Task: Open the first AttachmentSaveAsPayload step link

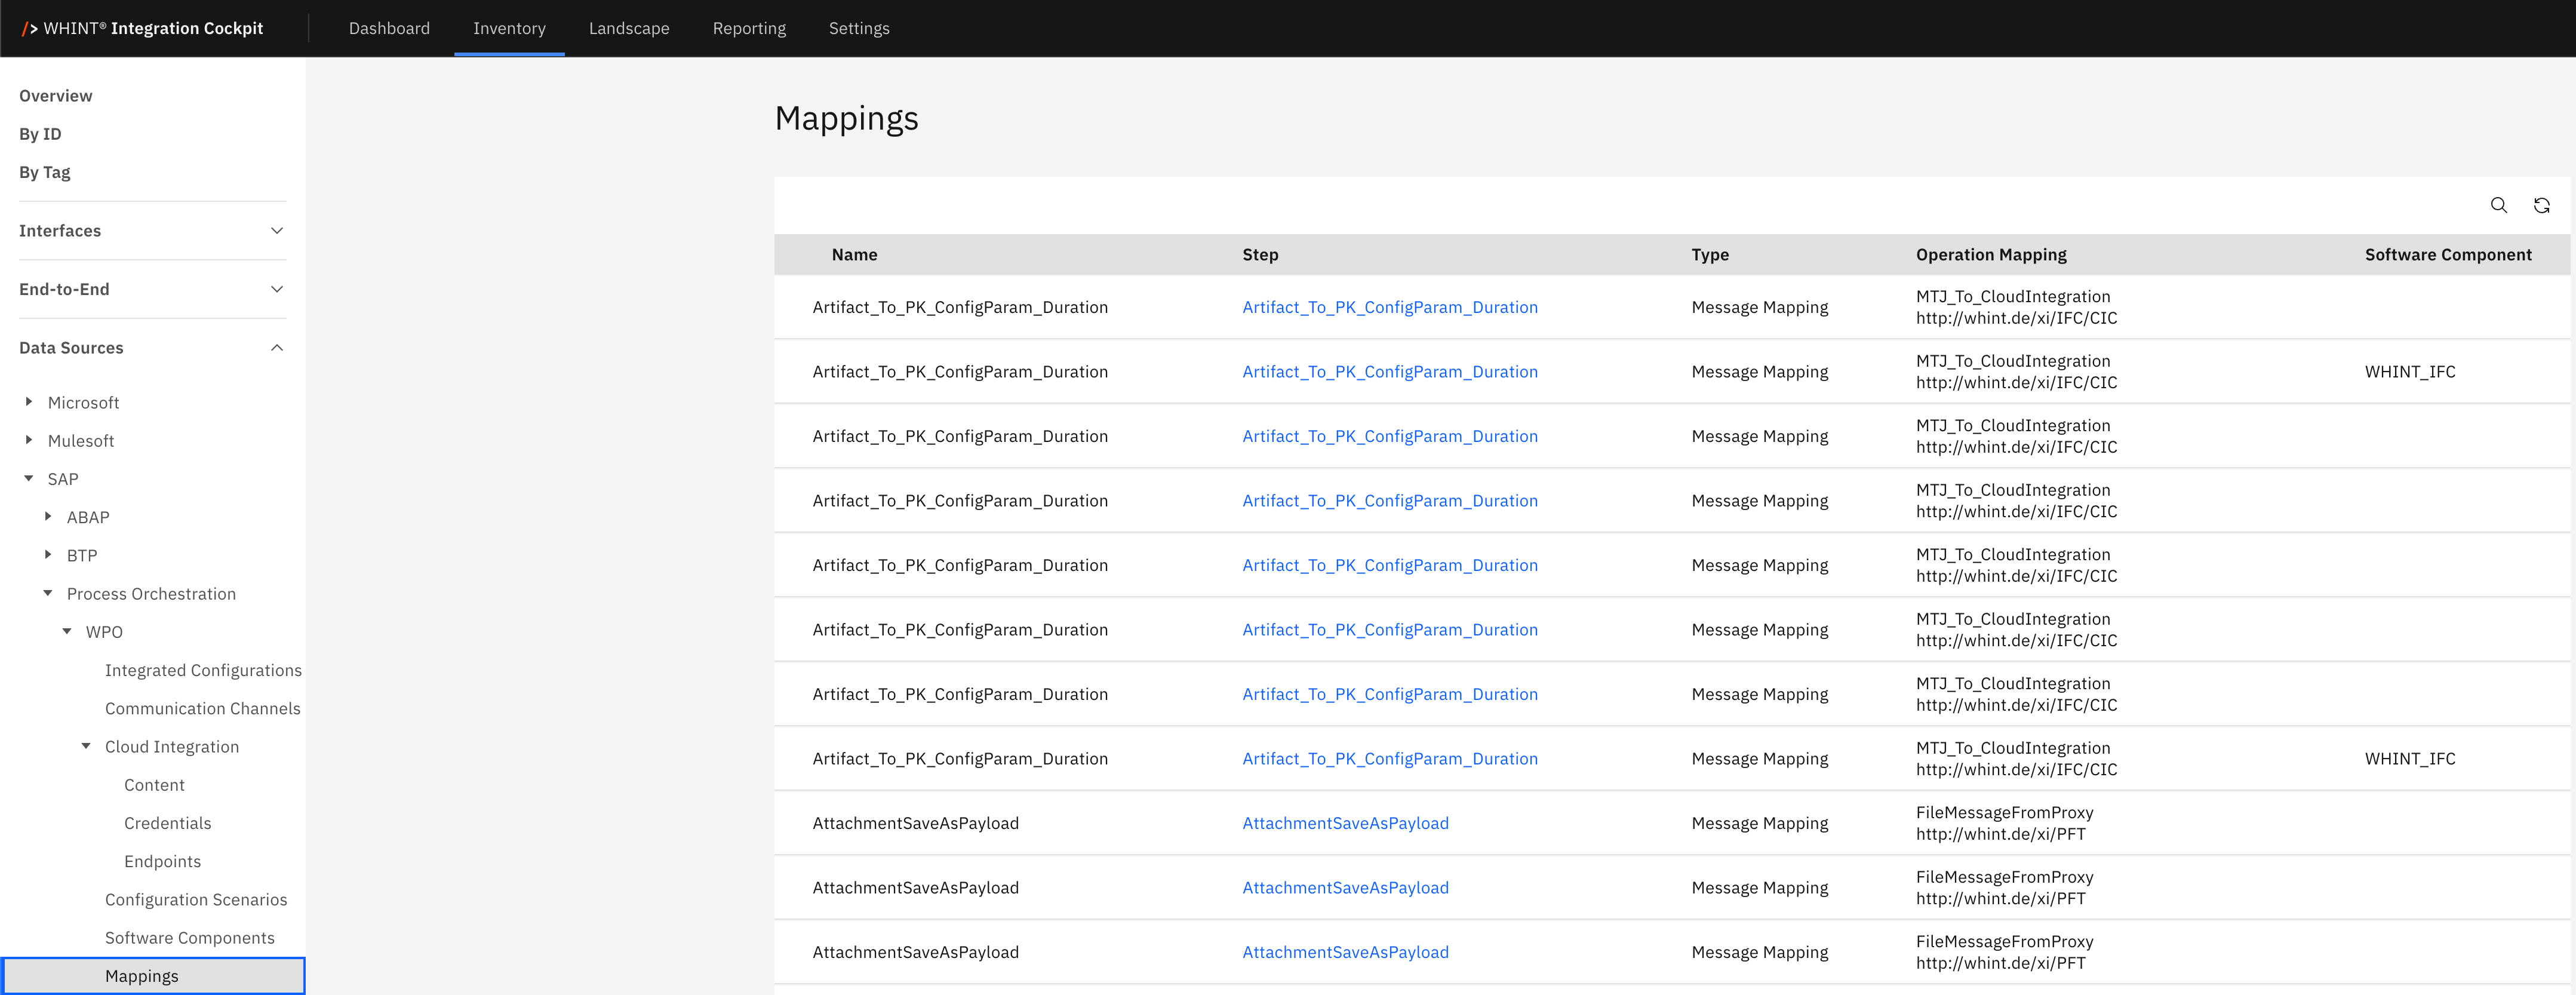Action: pos(1344,823)
